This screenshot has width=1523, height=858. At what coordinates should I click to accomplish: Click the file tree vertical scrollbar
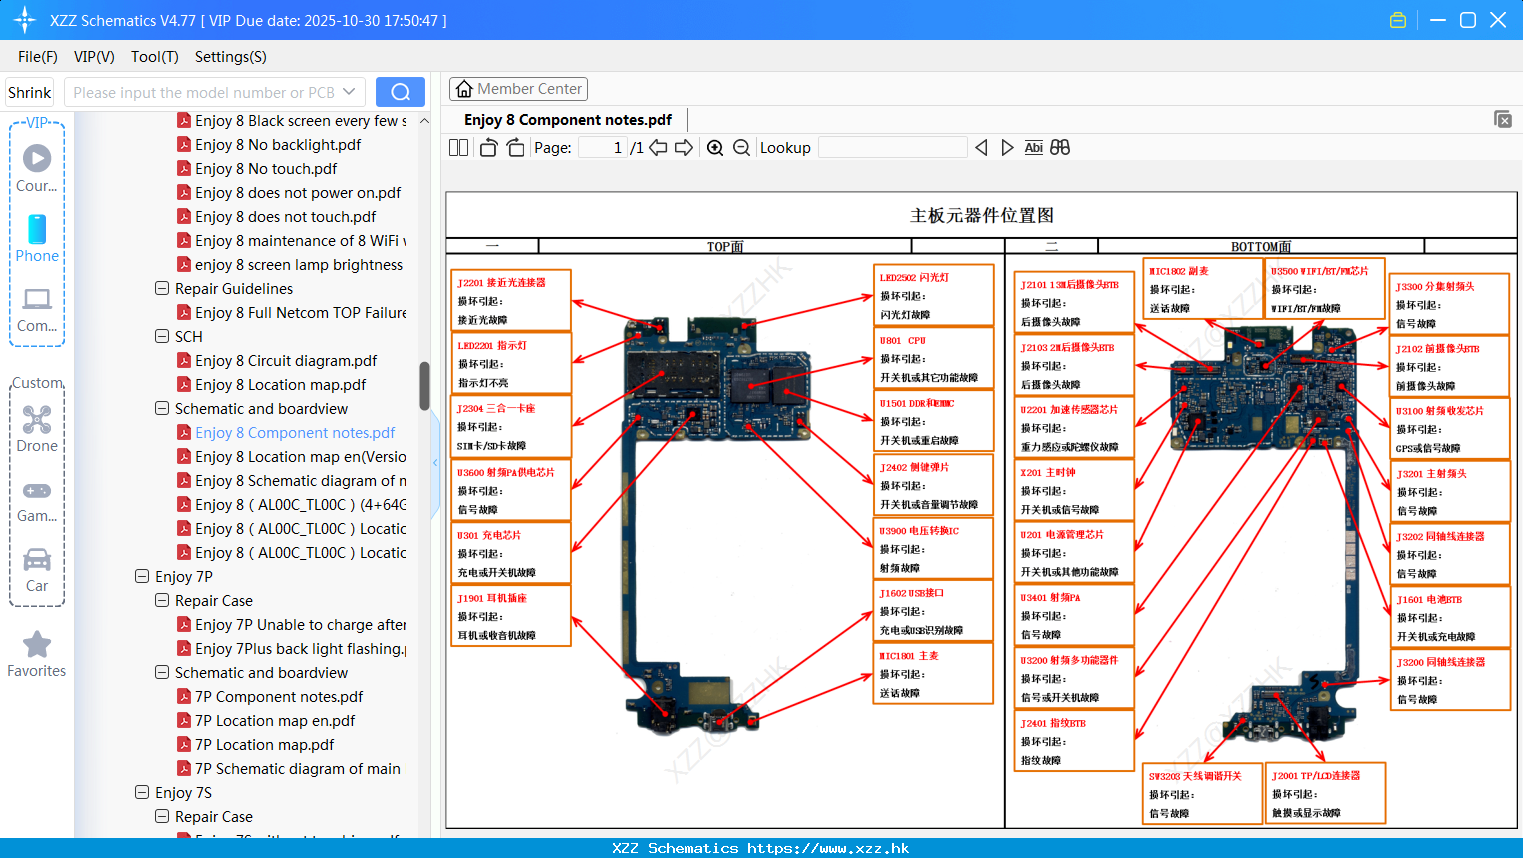click(424, 385)
